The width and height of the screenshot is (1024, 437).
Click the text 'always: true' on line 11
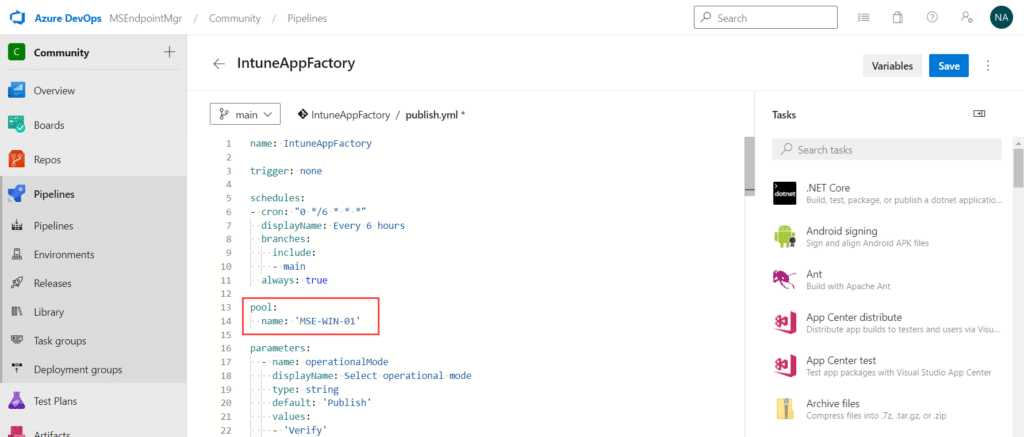[294, 281]
